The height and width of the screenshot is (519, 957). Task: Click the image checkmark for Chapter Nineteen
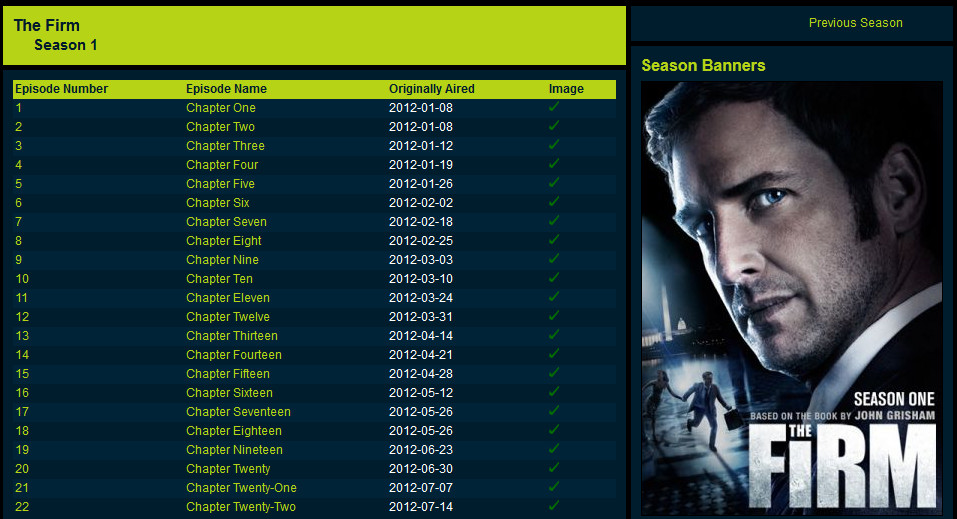tap(554, 448)
